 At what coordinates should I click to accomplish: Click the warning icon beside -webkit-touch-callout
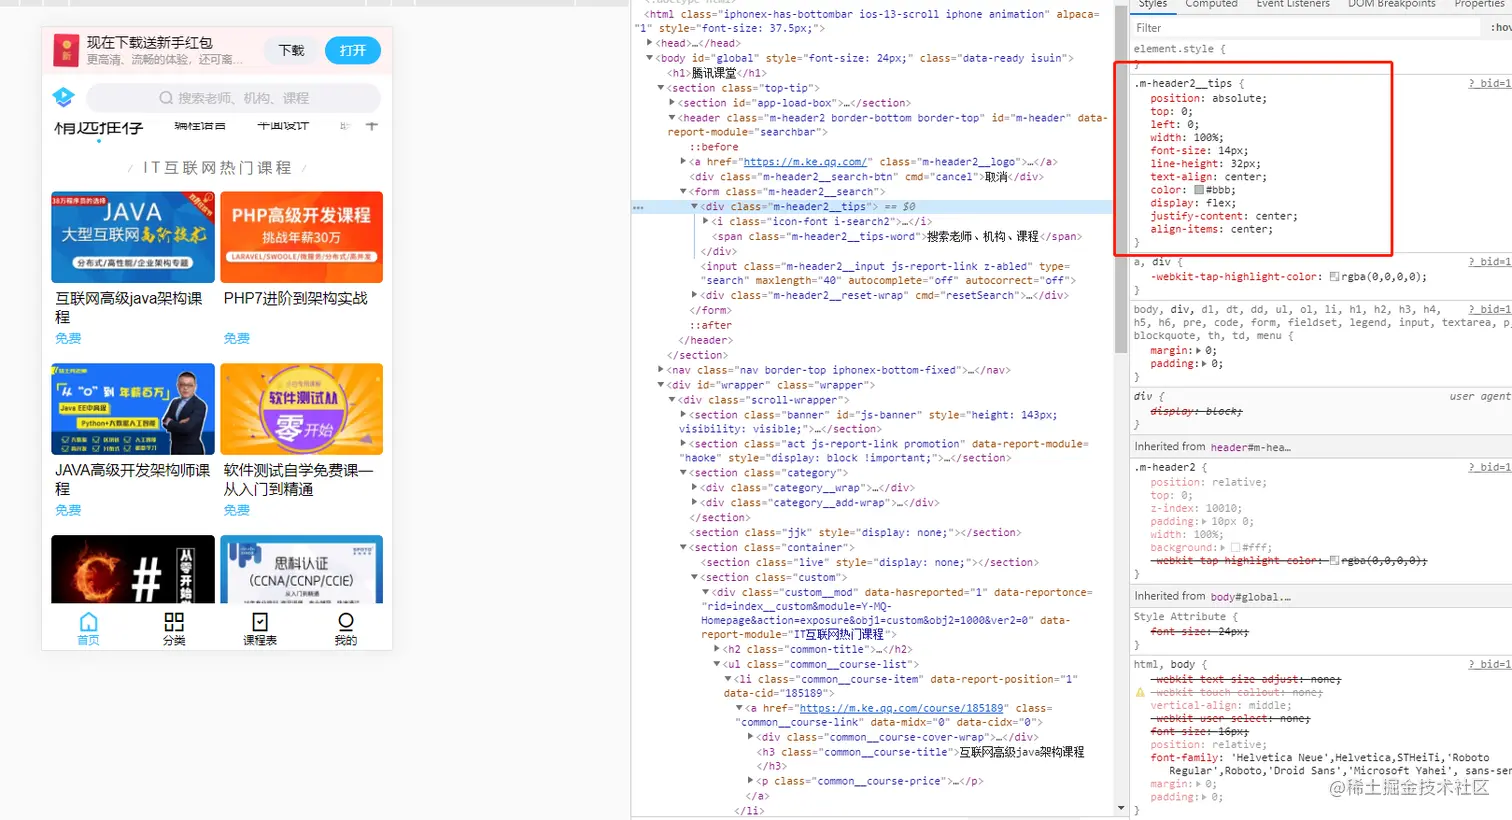1140,692
